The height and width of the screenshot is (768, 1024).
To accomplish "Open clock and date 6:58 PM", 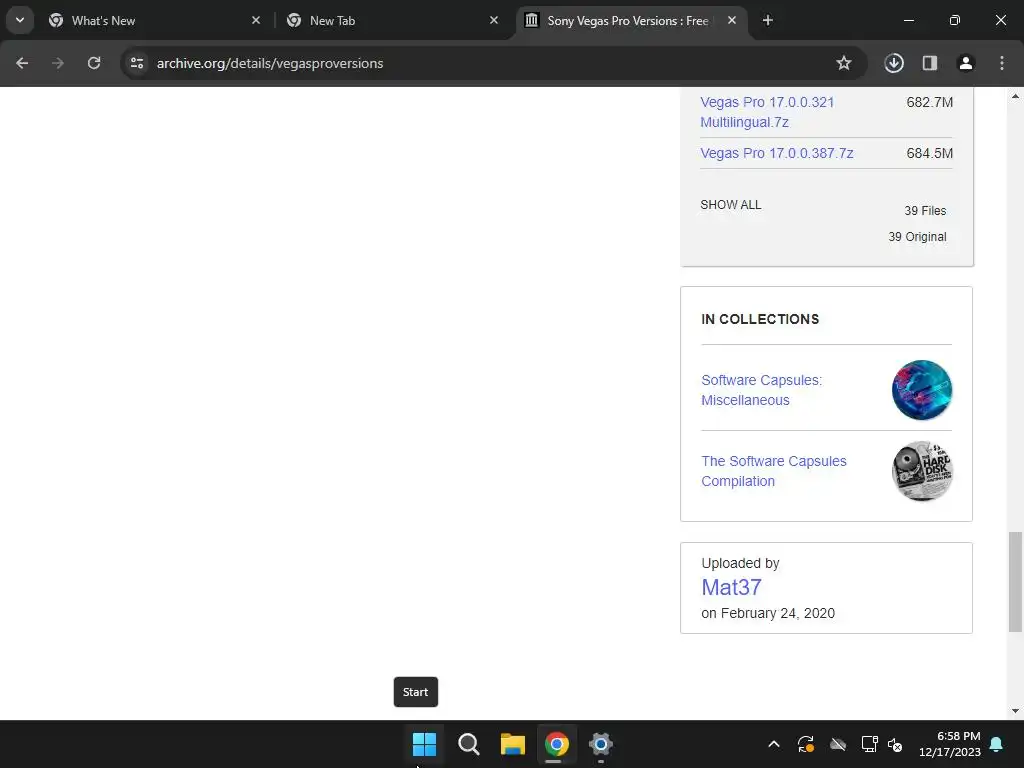I will 950,744.
